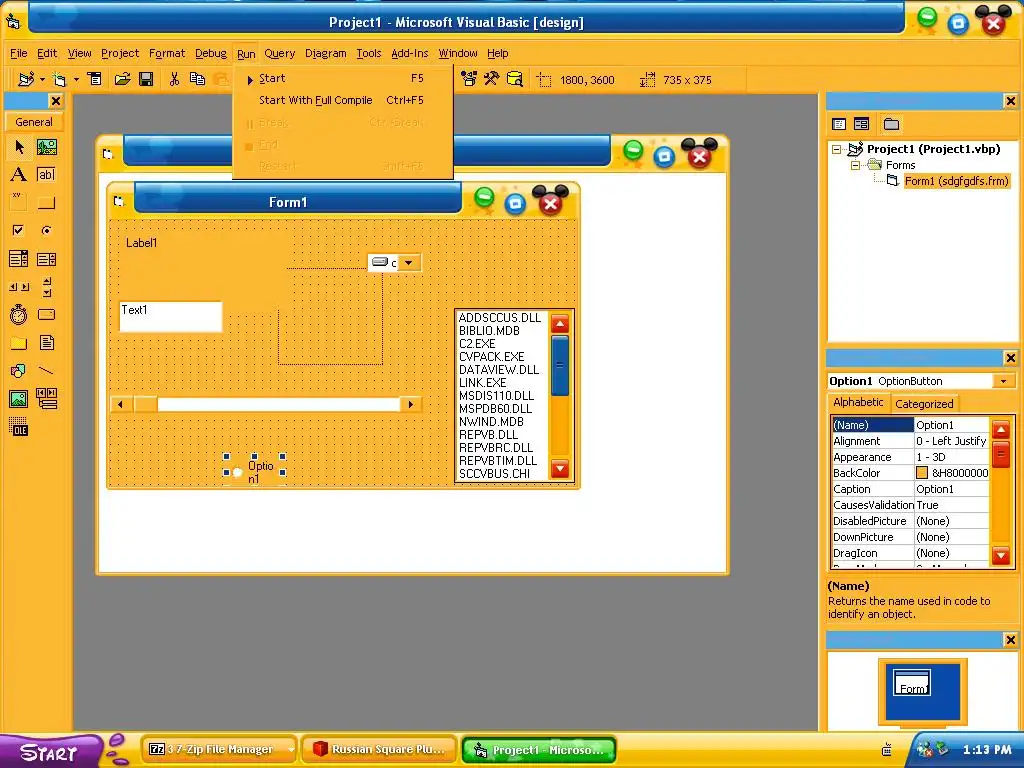Click the Cut scissors icon
This screenshot has width=1024, height=768.
point(174,79)
